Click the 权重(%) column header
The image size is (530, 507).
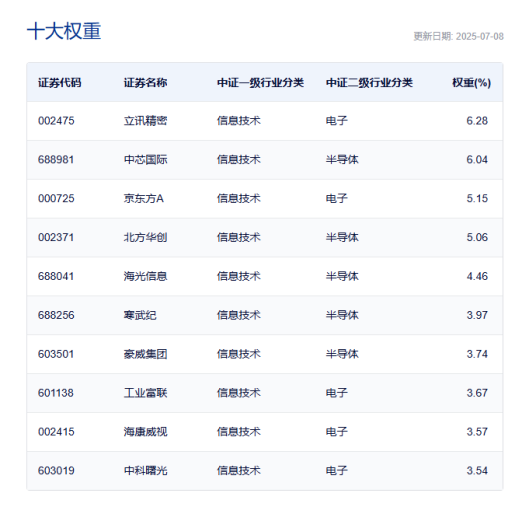pyautogui.click(x=472, y=82)
